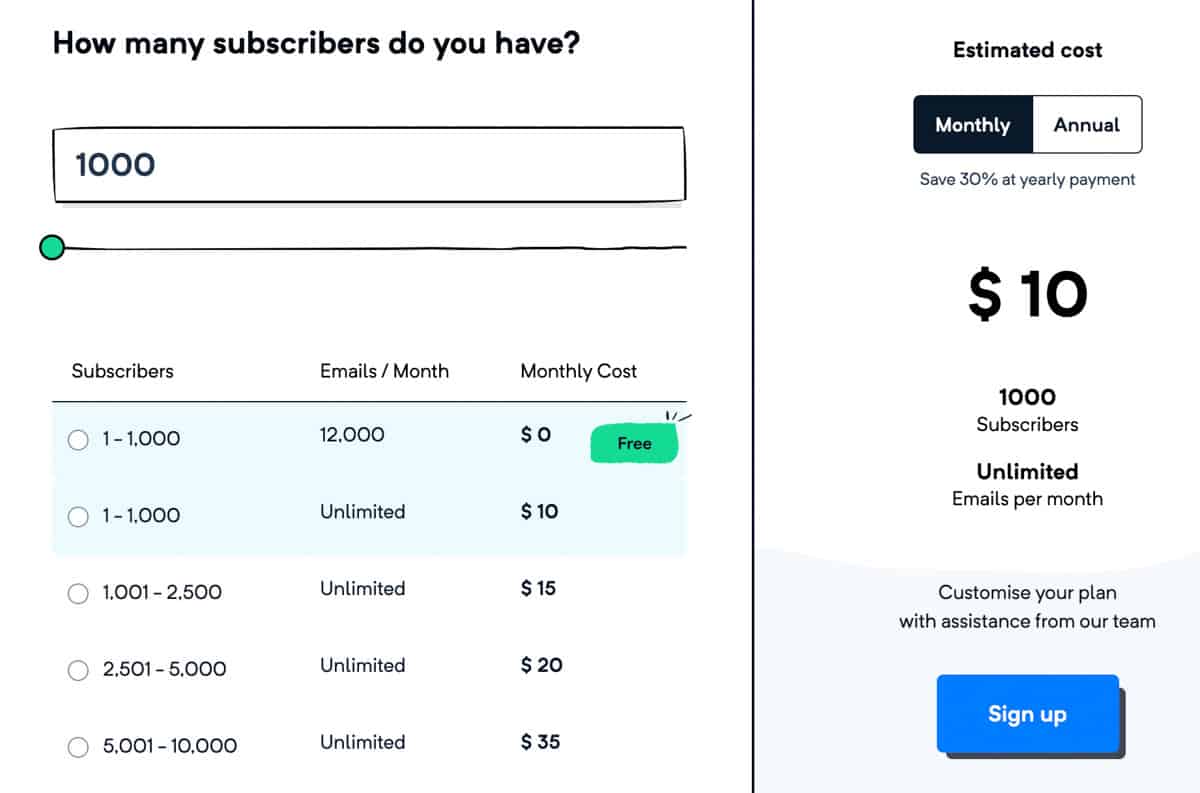Select the 5,001–10,000 subscribers radio button

78,747
